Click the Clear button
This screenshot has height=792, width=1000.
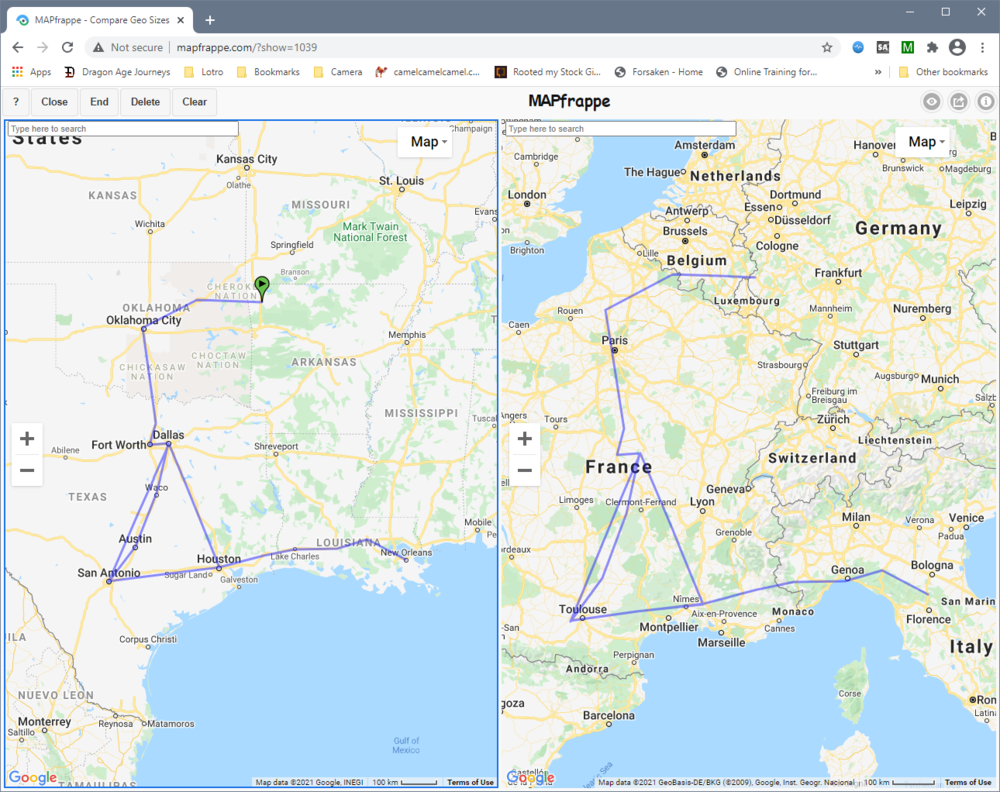point(195,102)
